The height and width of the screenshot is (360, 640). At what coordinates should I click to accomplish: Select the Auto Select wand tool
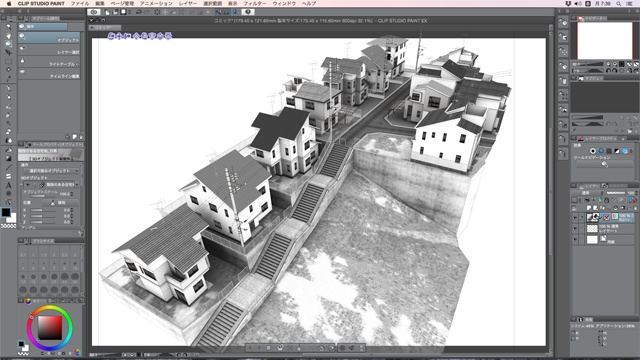click(x=8, y=70)
